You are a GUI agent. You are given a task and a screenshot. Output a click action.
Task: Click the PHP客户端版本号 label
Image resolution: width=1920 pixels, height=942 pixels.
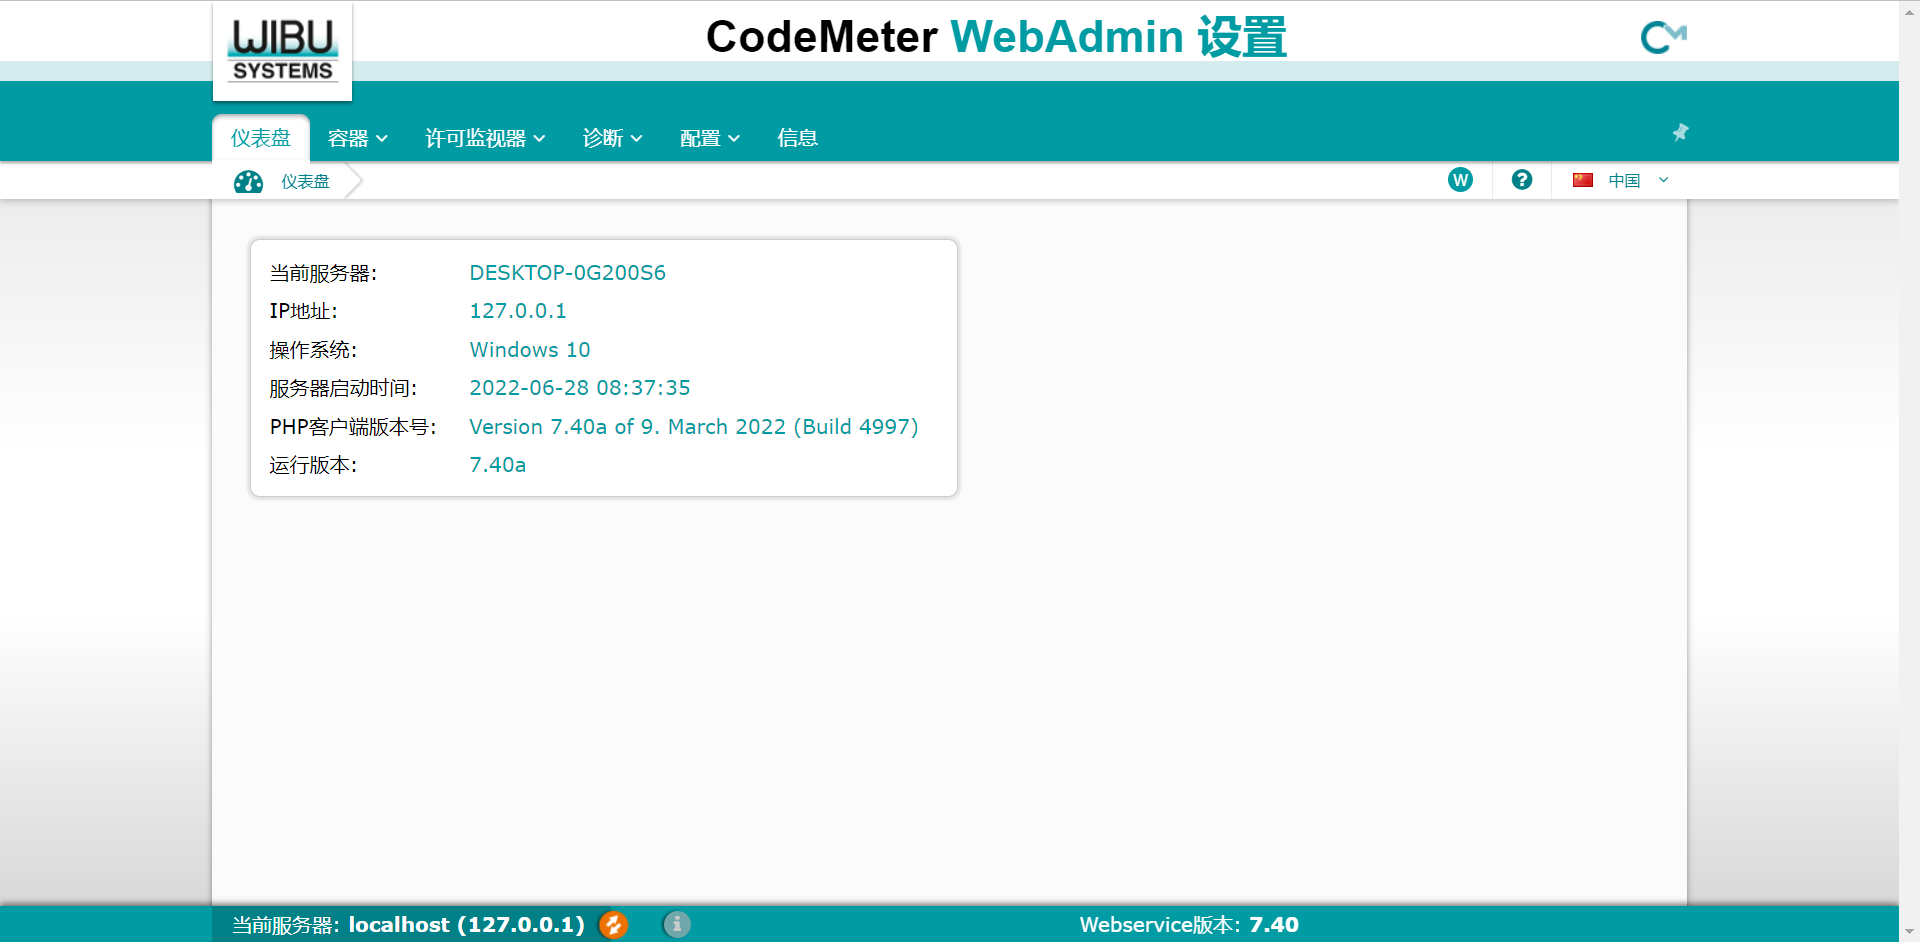point(353,427)
